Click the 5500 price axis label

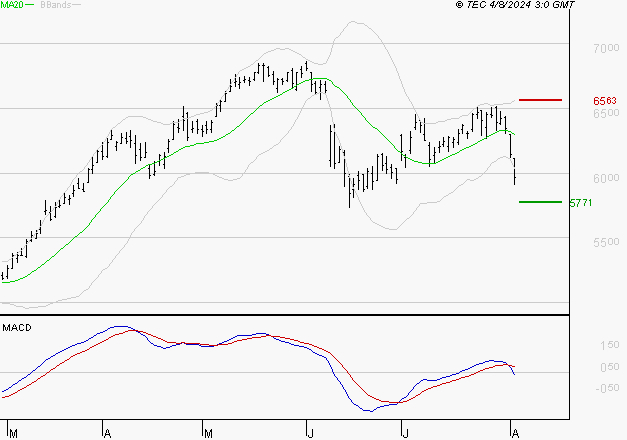(x=606, y=242)
